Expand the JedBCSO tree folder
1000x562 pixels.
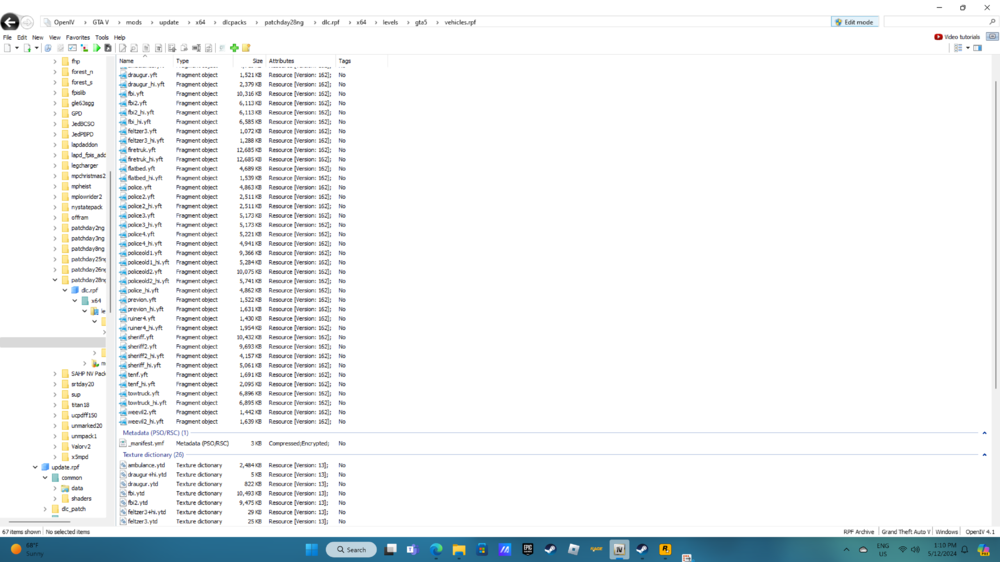(x=55, y=124)
